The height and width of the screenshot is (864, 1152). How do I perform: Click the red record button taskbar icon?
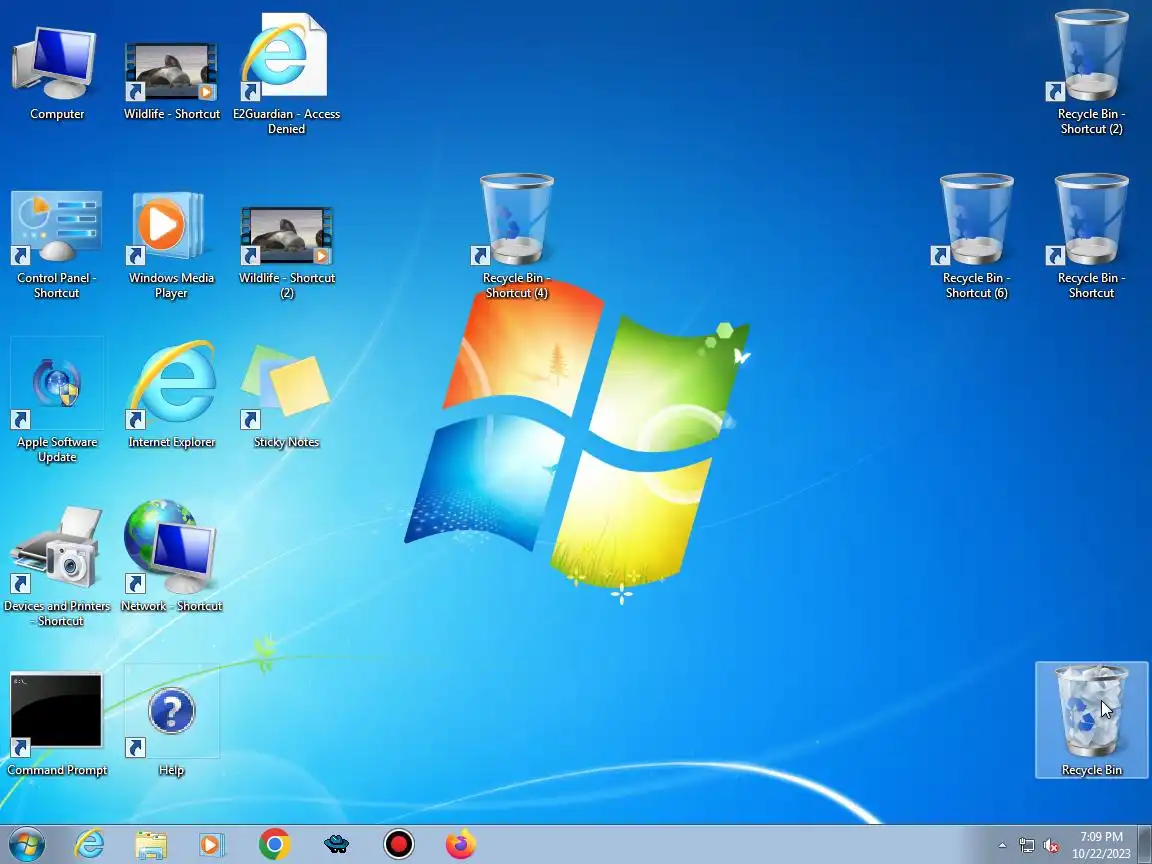[399, 844]
